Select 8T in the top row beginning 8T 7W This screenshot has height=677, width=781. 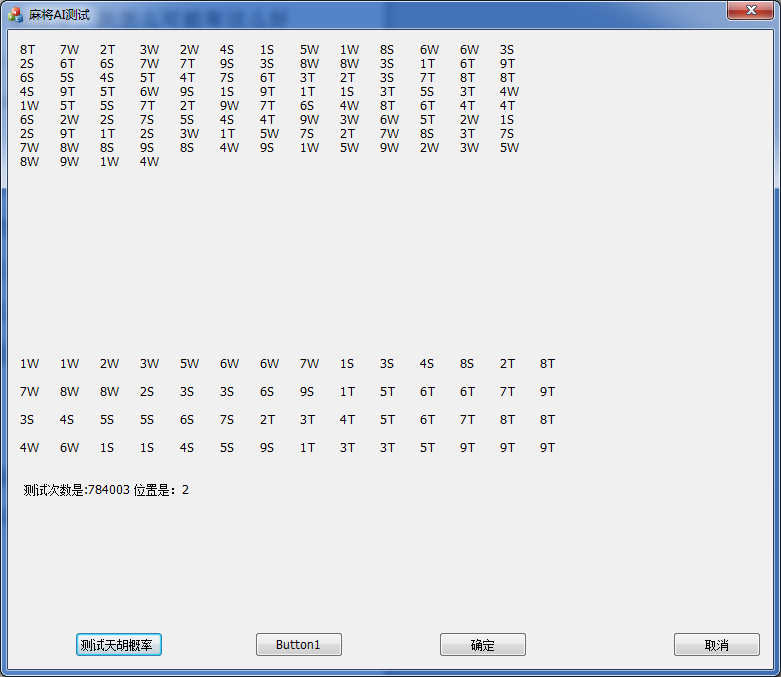coord(27,50)
